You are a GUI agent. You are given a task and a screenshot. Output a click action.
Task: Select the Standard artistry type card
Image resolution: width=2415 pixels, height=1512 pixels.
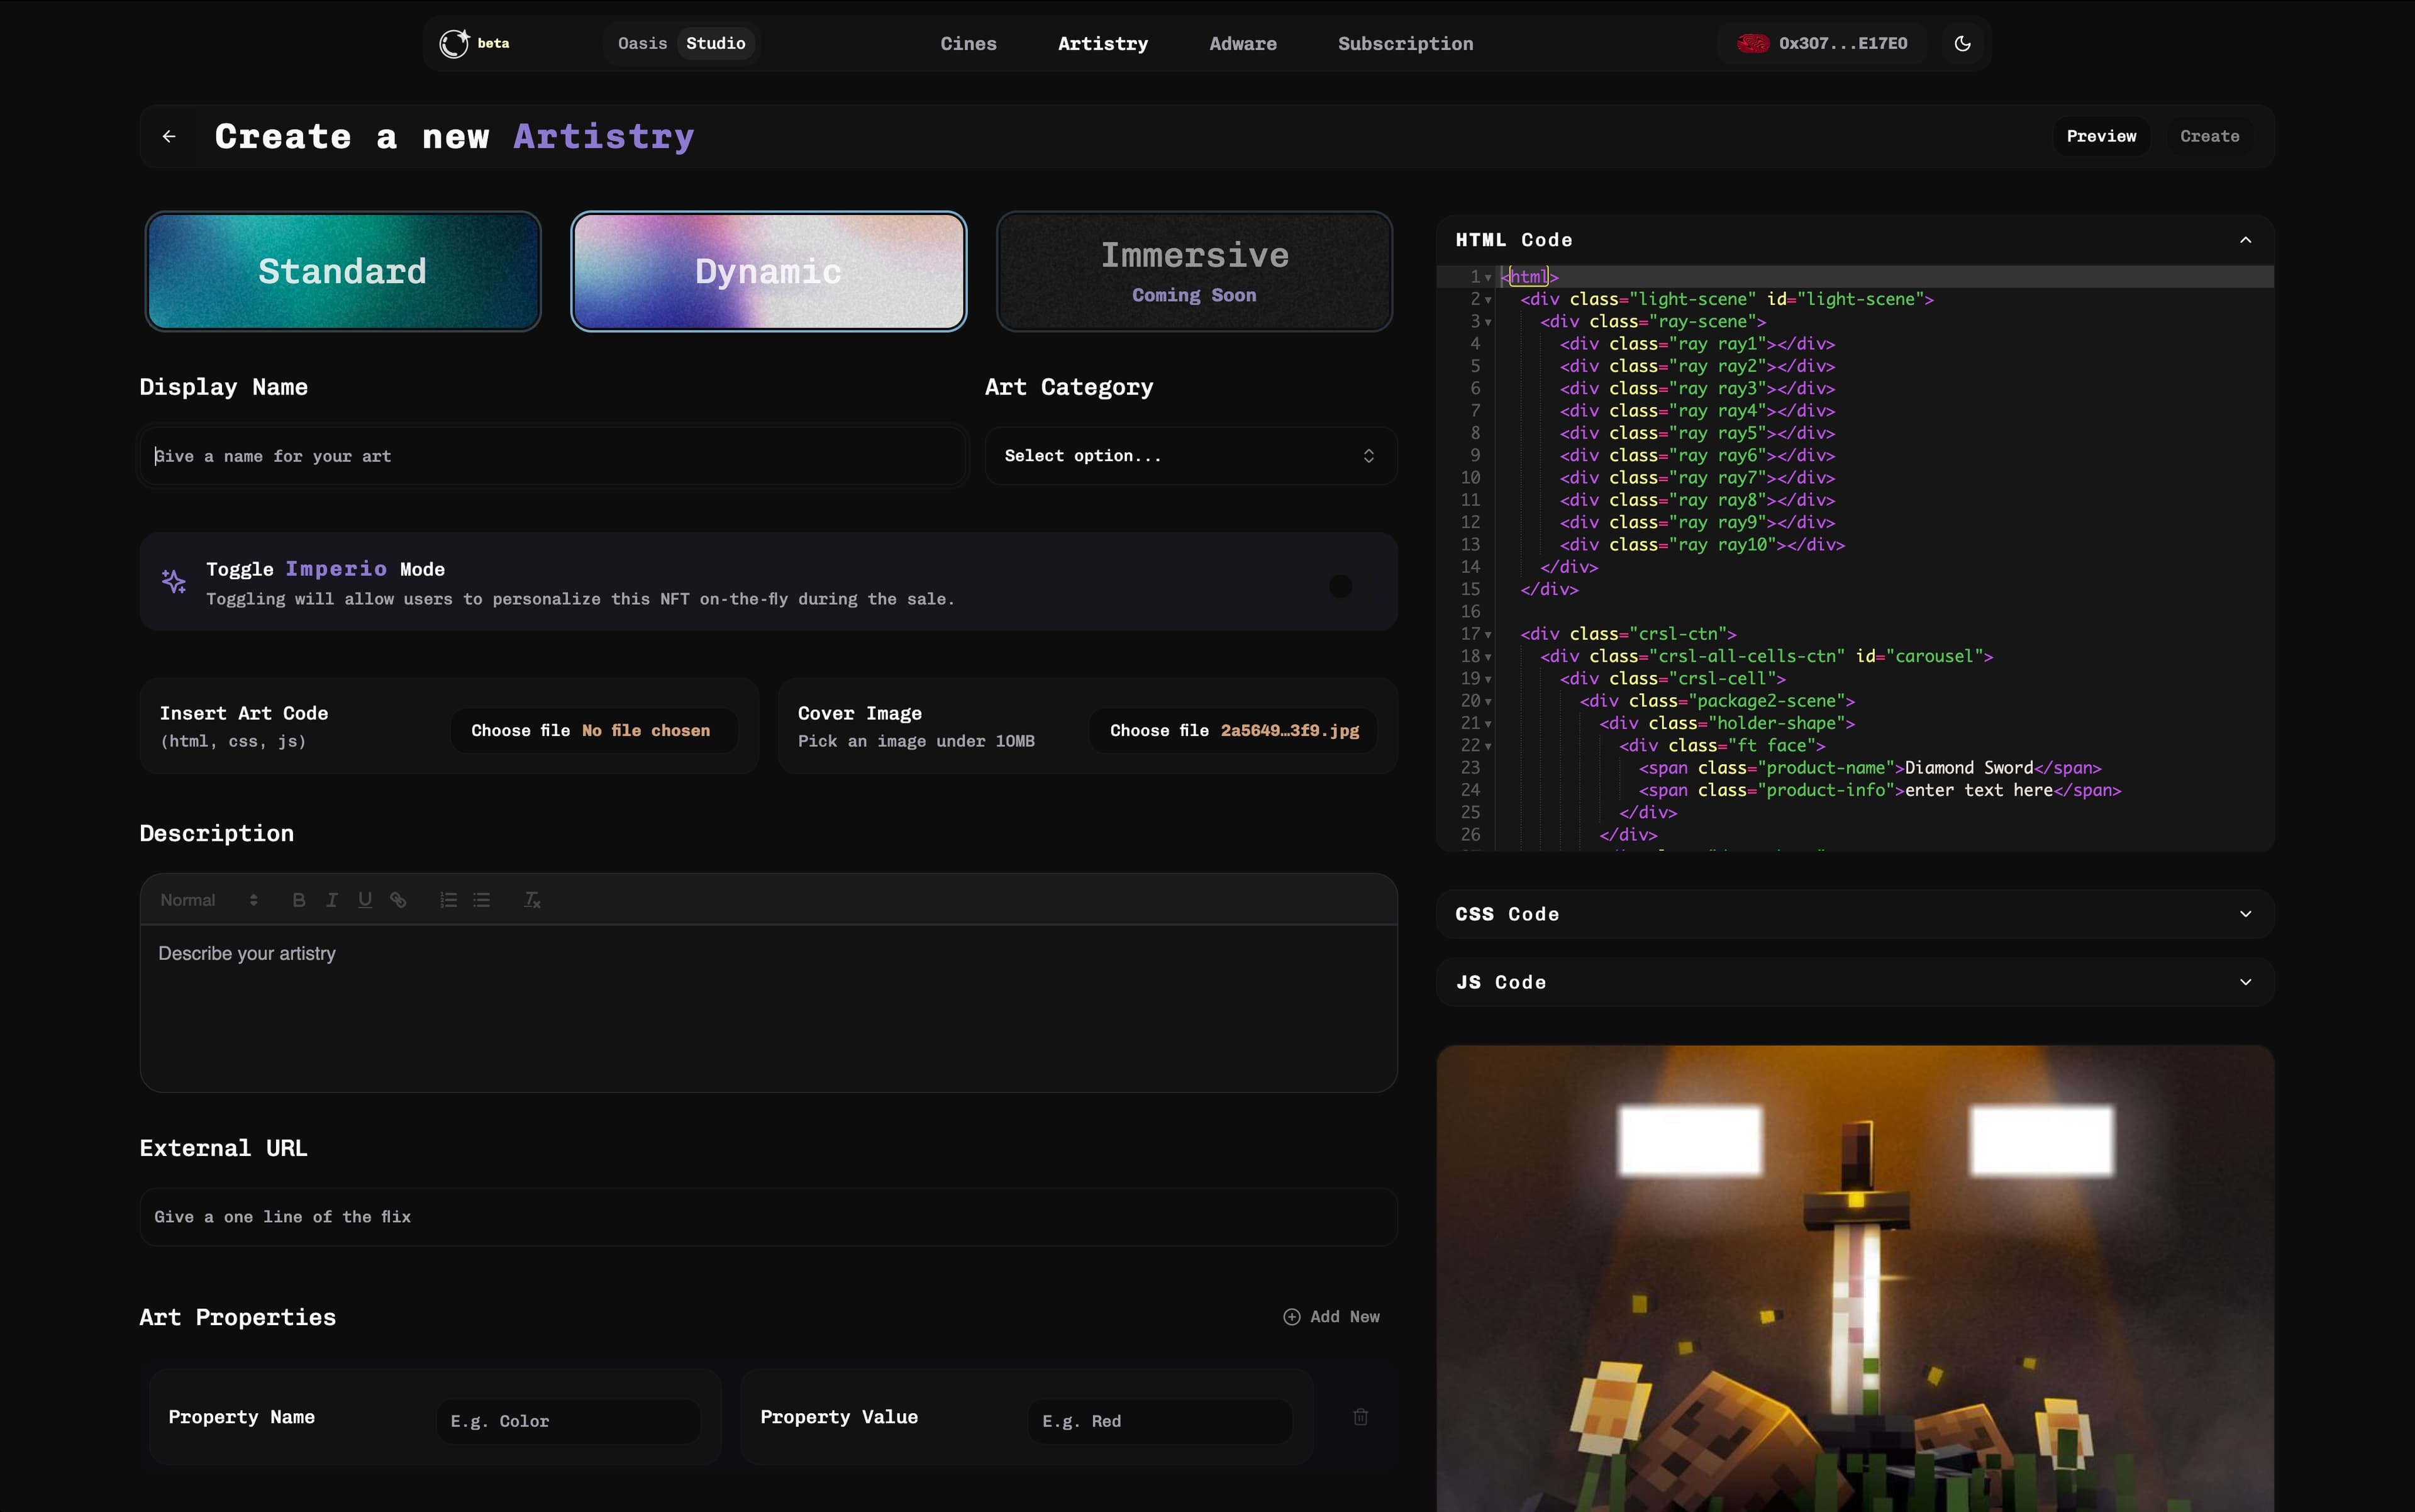click(x=343, y=271)
